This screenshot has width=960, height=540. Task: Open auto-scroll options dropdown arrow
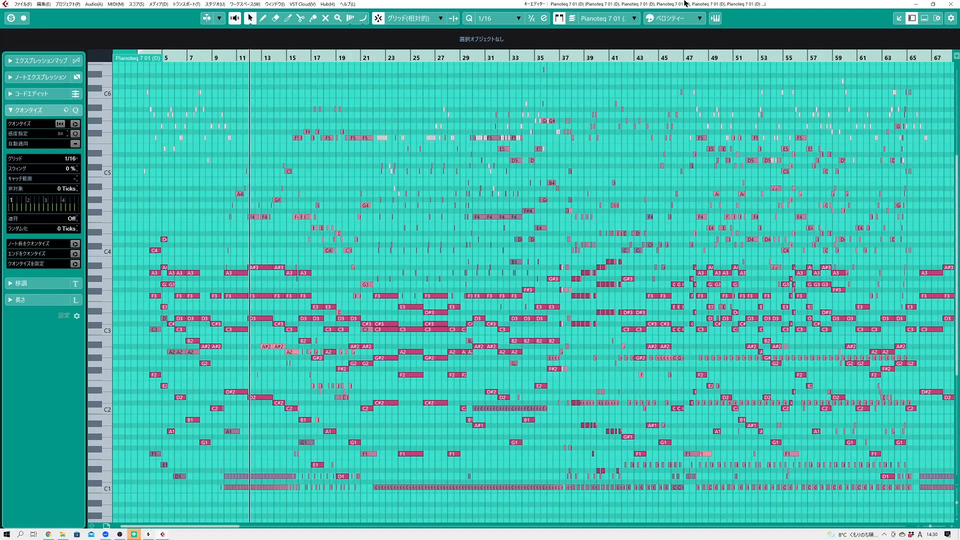[x=219, y=18]
